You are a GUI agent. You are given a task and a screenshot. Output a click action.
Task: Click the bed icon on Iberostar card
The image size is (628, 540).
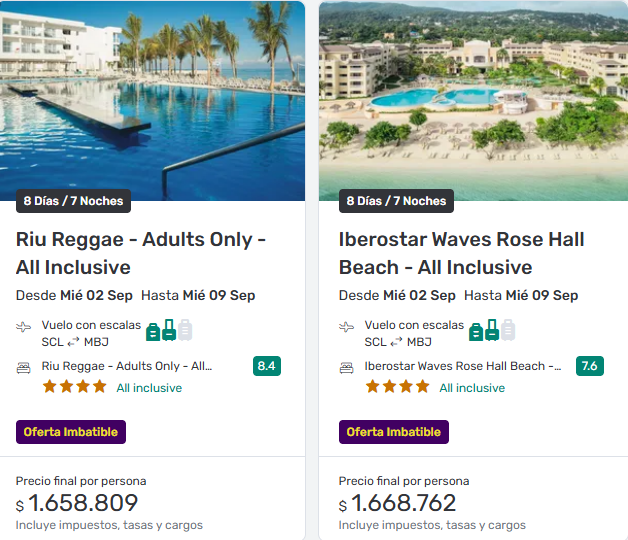[347, 367]
